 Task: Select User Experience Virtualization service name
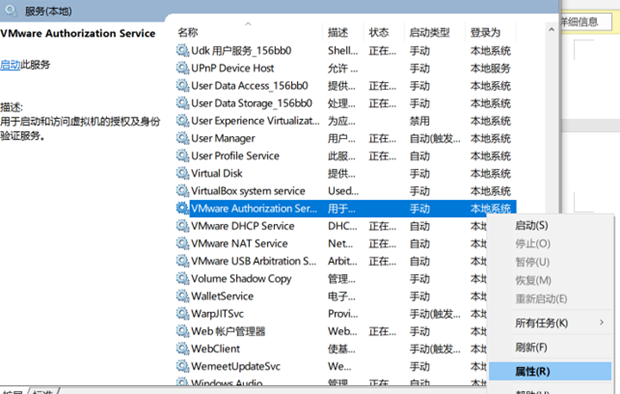255,121
